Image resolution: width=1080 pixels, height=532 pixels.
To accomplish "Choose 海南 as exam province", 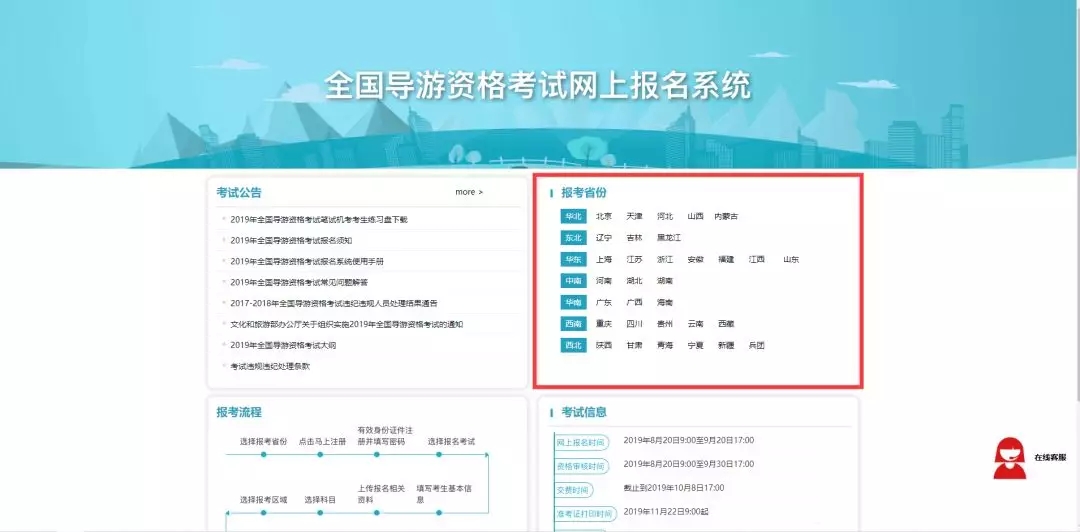I will tap(665, 303).
